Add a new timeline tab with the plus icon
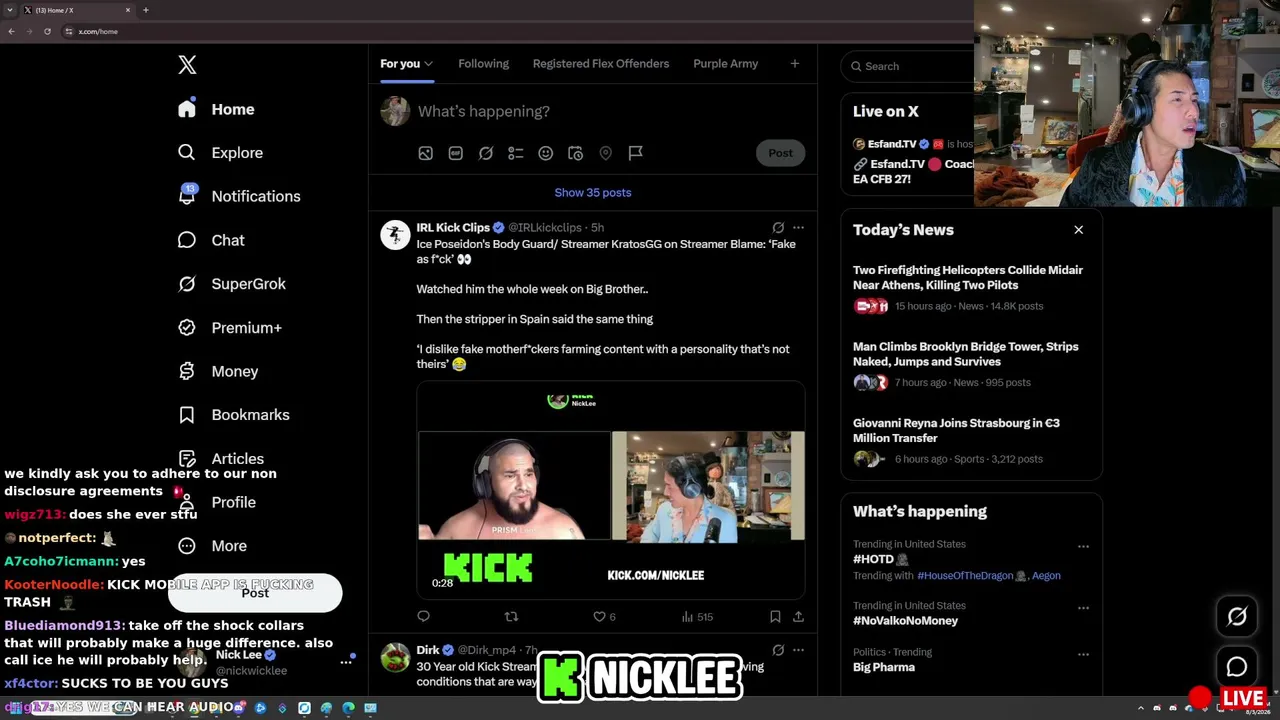Image resolution: width=1280 pixels, height=720 pixels. (x=795, y=64)
